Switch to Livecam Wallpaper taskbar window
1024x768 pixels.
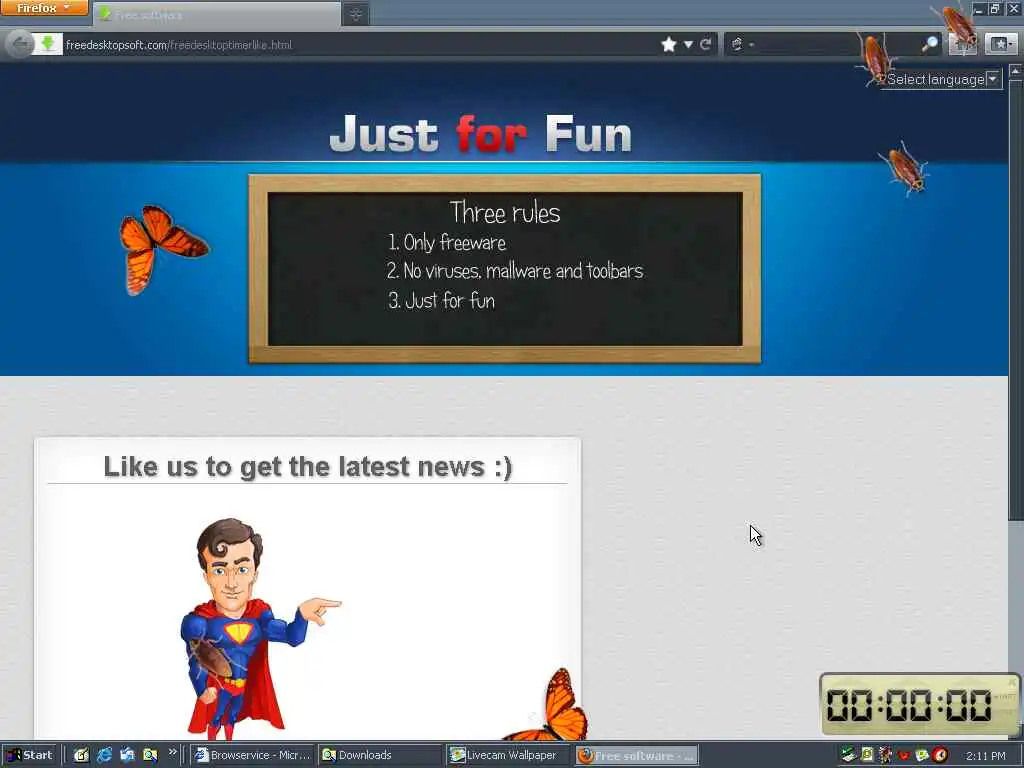pyautogui.click(x=507, y=755)
